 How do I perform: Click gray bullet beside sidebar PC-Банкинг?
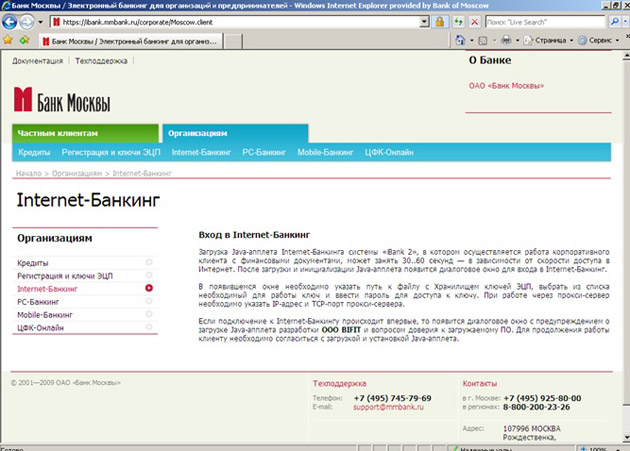tap(149, 301)
